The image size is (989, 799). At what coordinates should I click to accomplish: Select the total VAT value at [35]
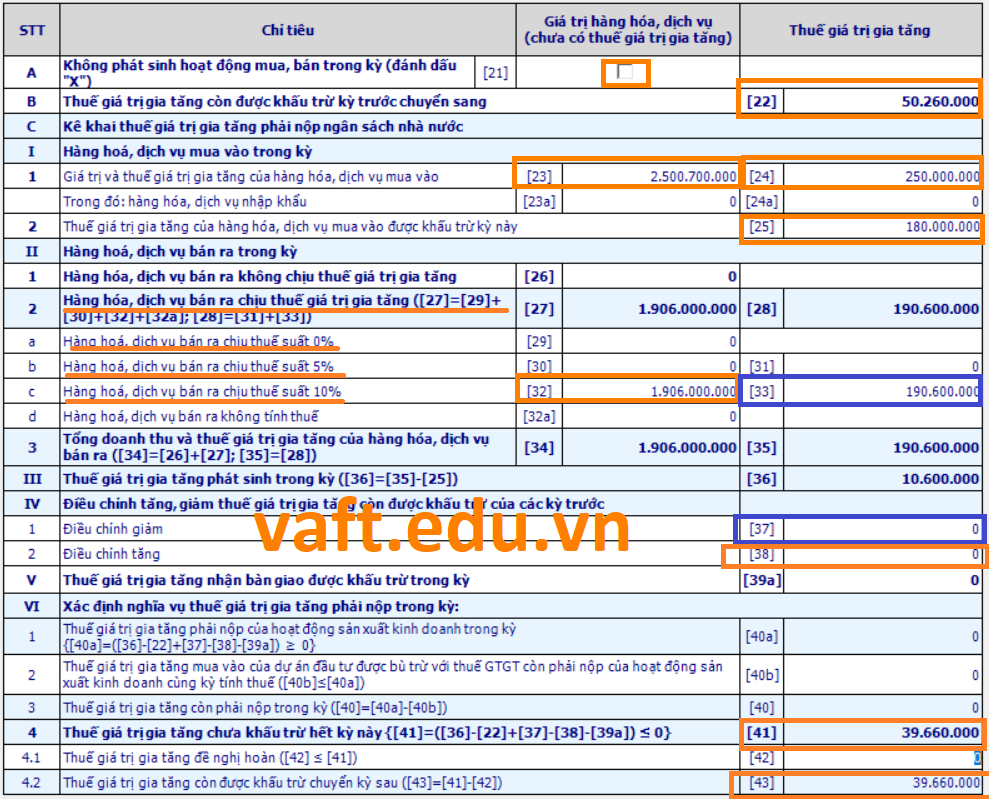coord(936,448)
